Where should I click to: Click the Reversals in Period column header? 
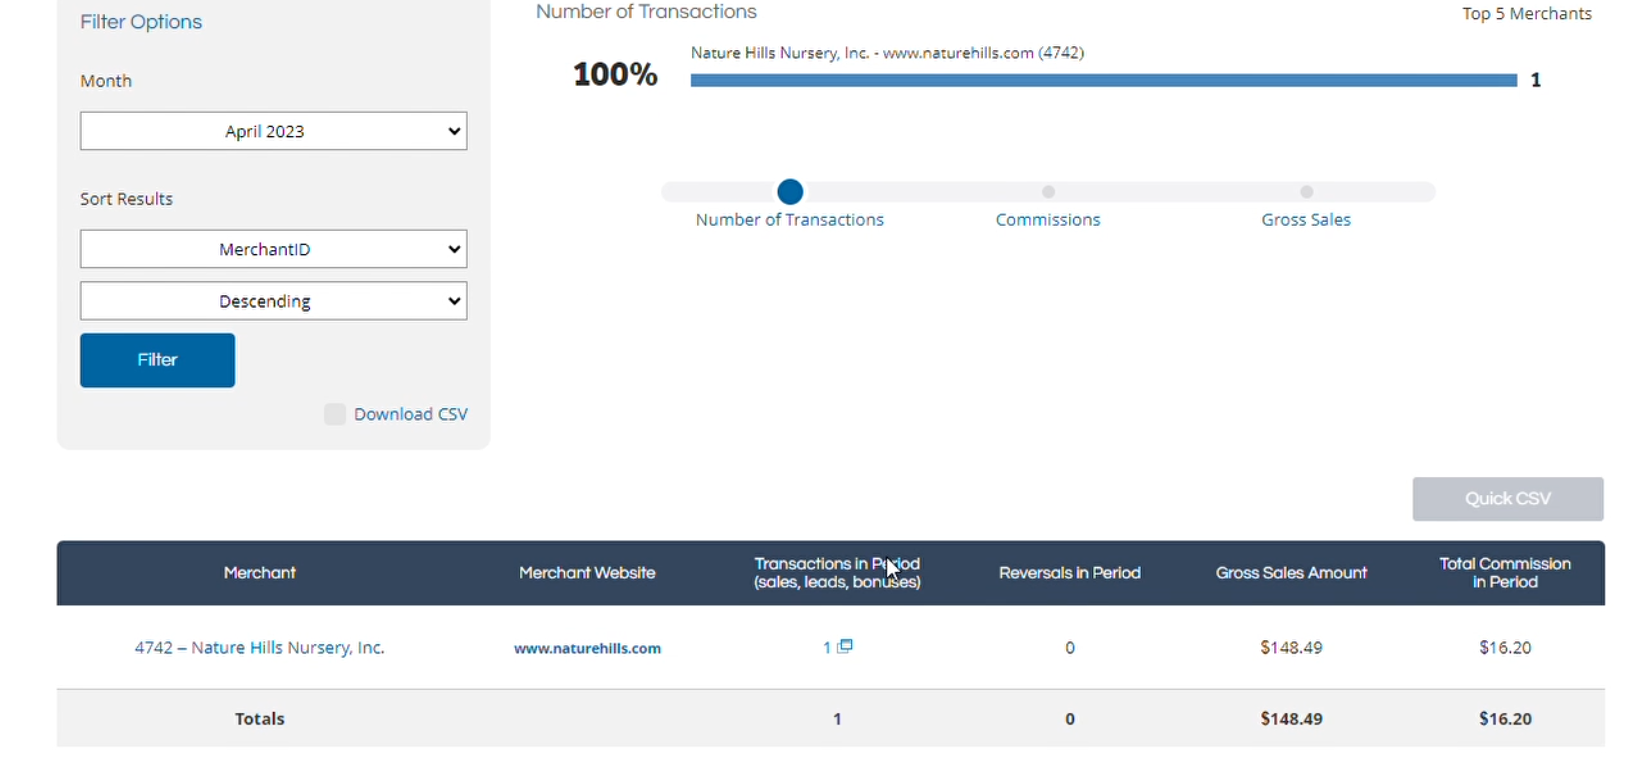(1070, 573)
